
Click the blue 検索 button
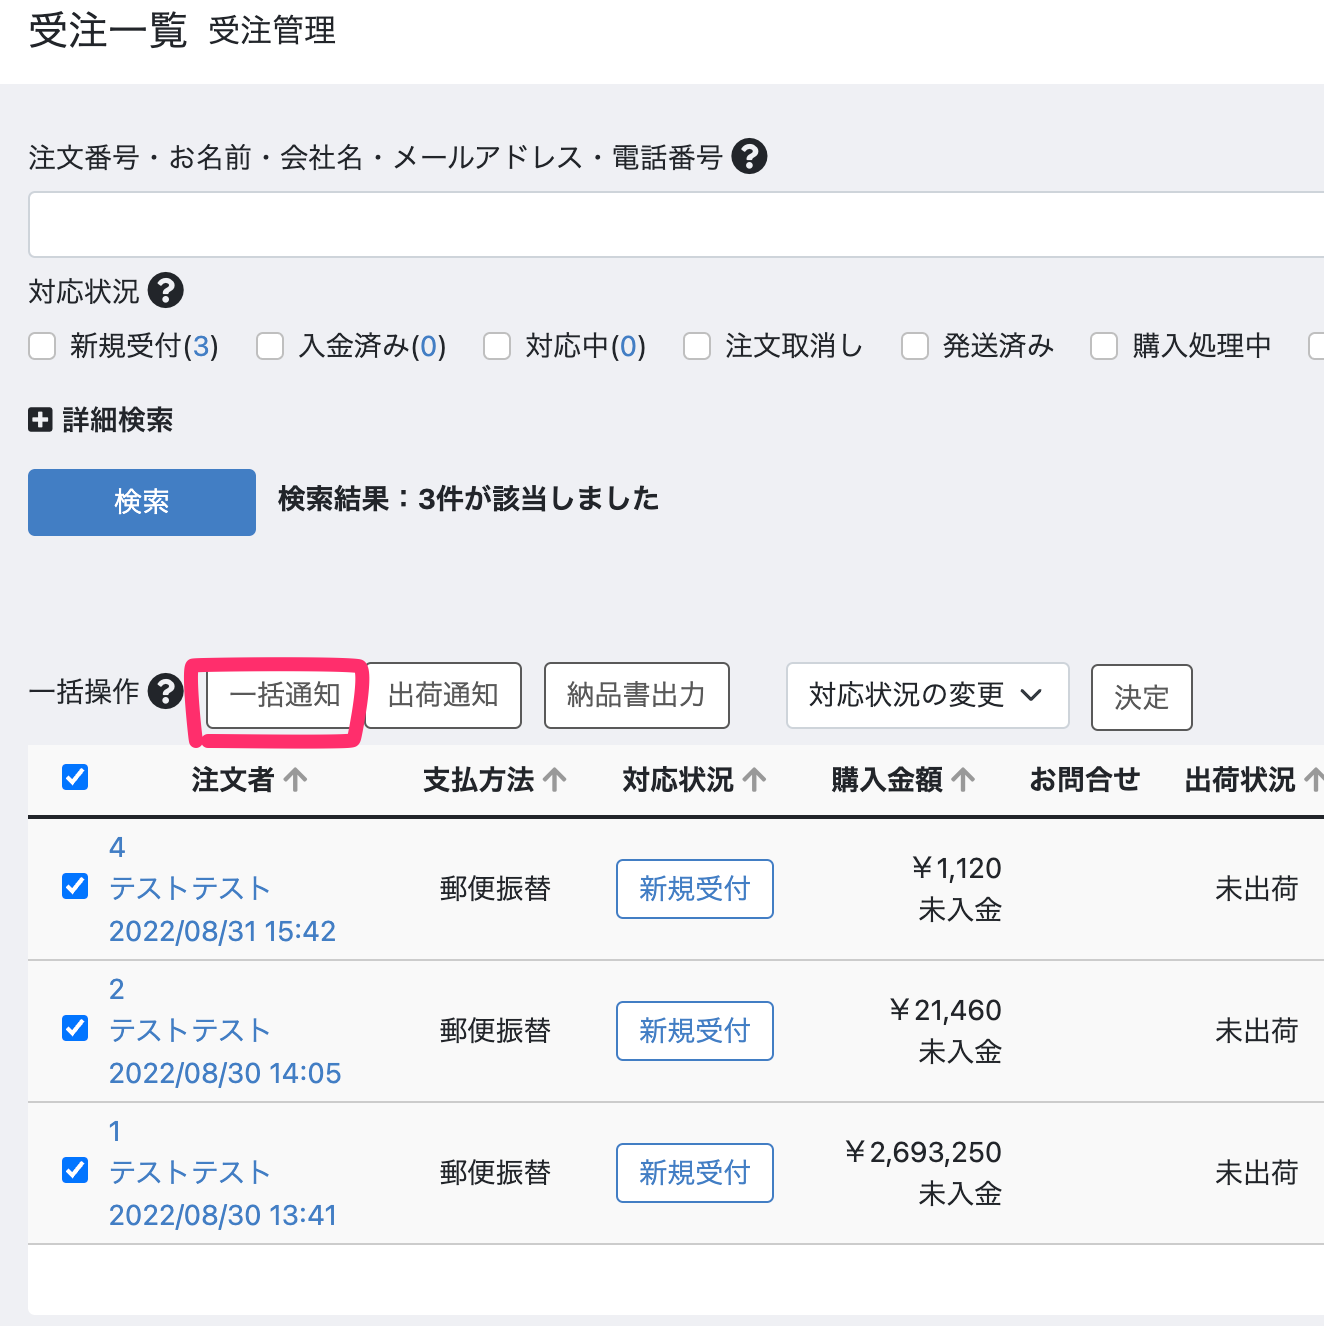pos(142,502)
